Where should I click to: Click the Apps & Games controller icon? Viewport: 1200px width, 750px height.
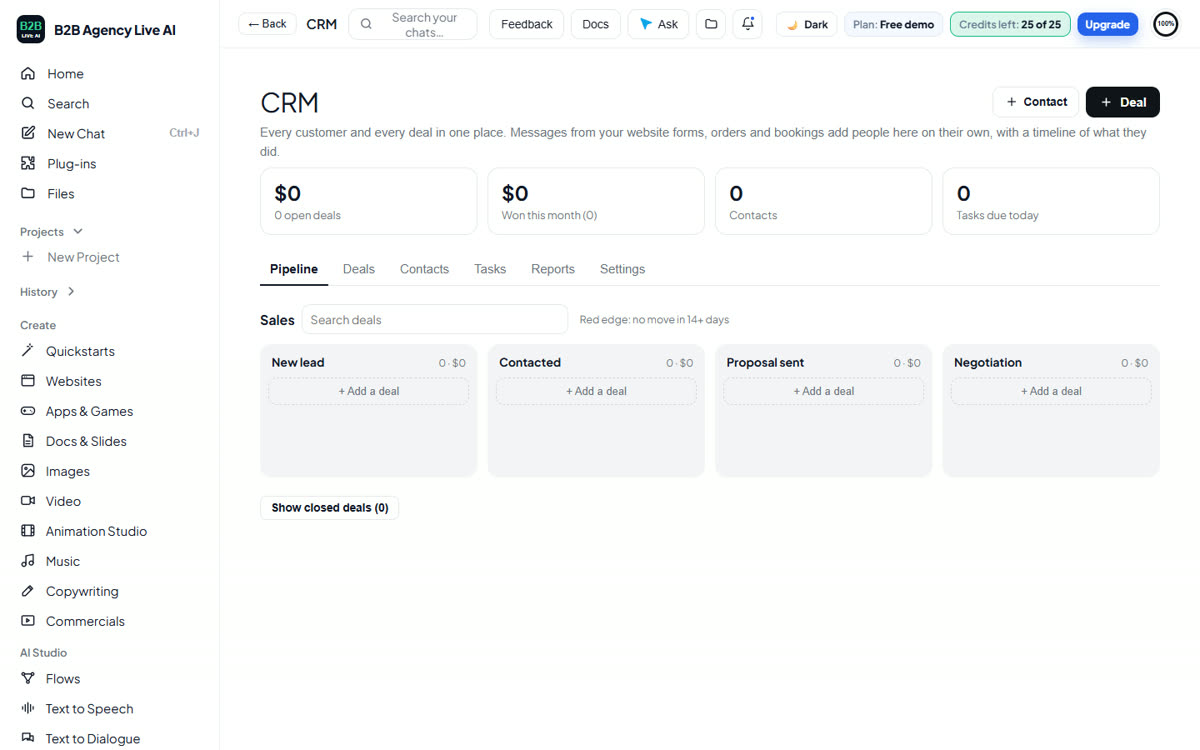[x=27, y=411]
